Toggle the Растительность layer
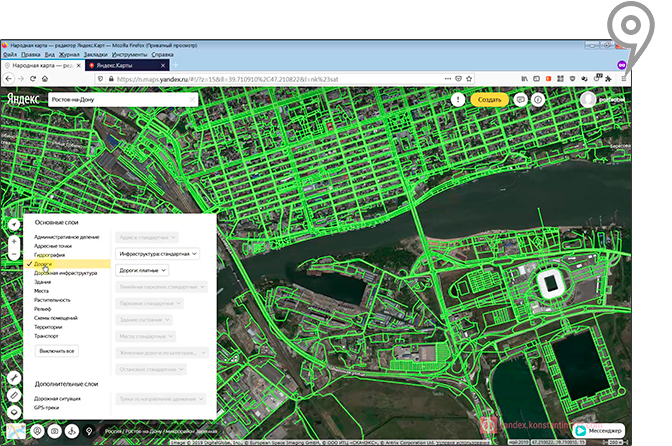Image resolution: width=672 pixels, height=446 pixels. click(52, 300)
